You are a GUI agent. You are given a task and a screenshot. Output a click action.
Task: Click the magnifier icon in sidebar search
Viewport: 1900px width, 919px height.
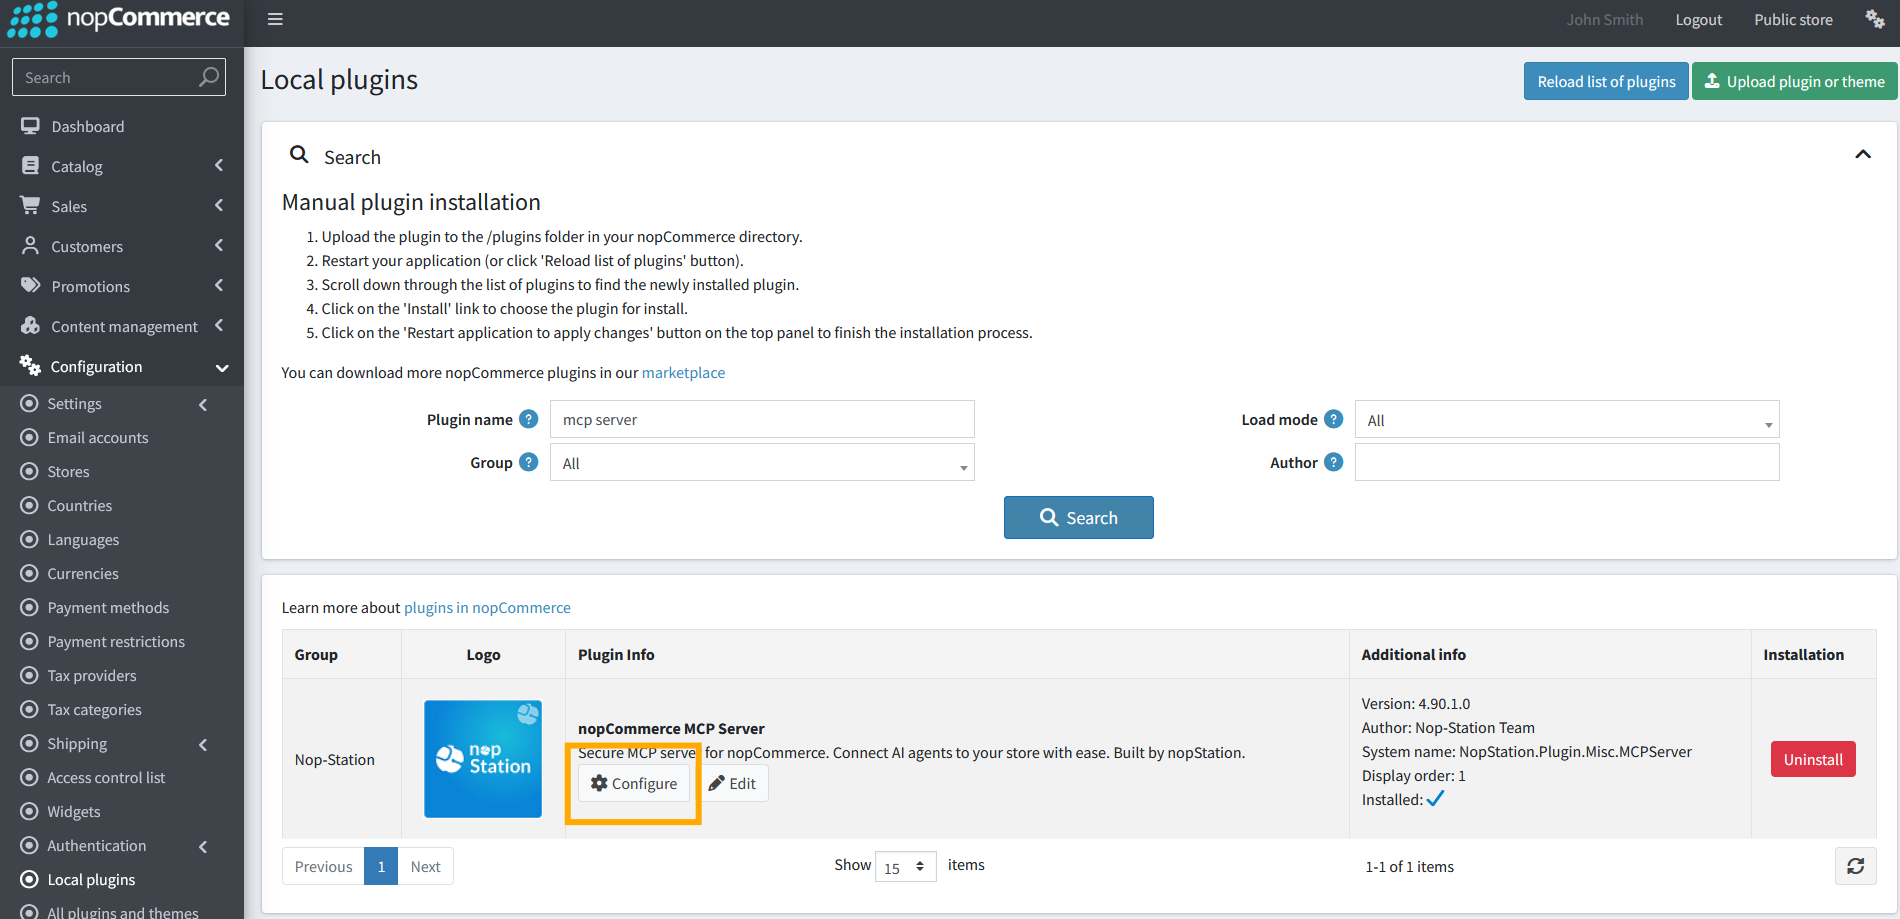(208, 77)
